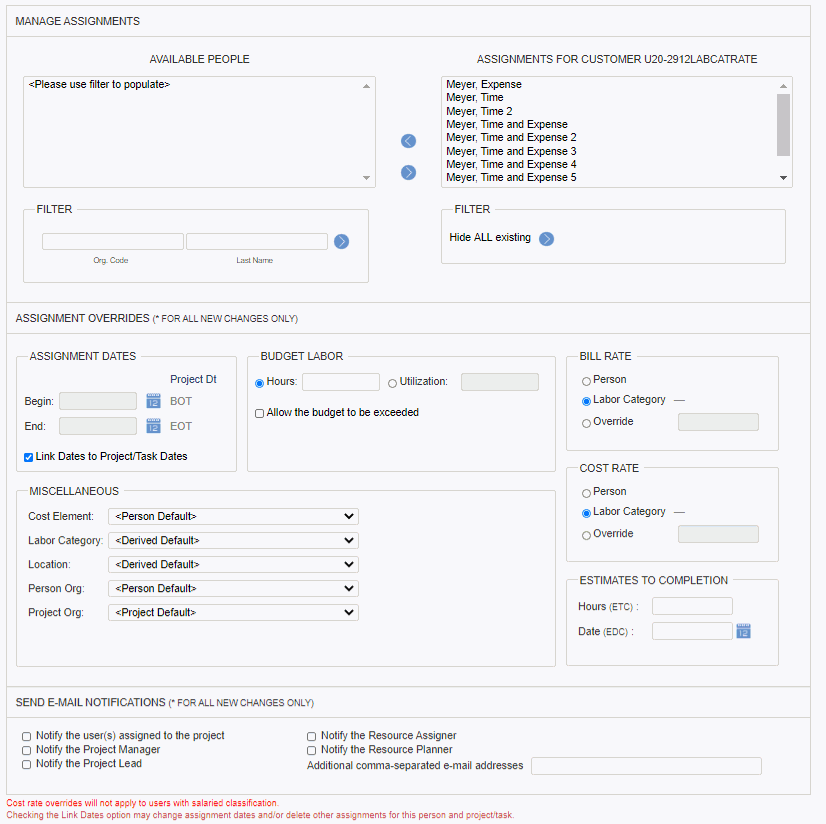826x824 pixels.
Task: Select 'Meyer, Time and Expense 4' assignment
Action: tap(511, 164)
